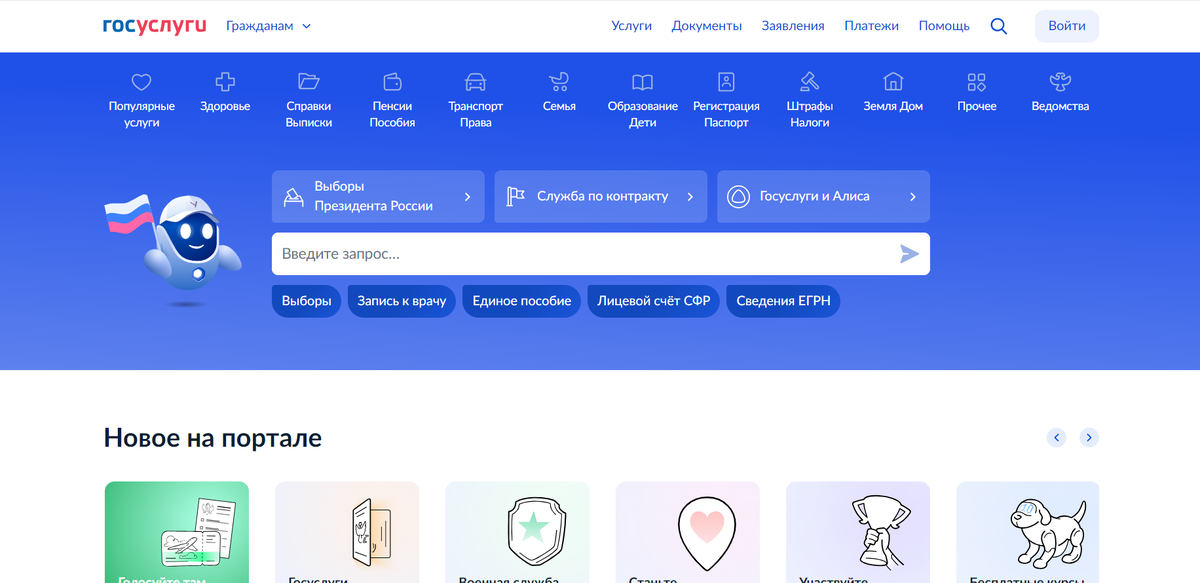The image size is (1200, 583).
Task: Open the trophy cup card thumbnail
Action: (858, 532)
